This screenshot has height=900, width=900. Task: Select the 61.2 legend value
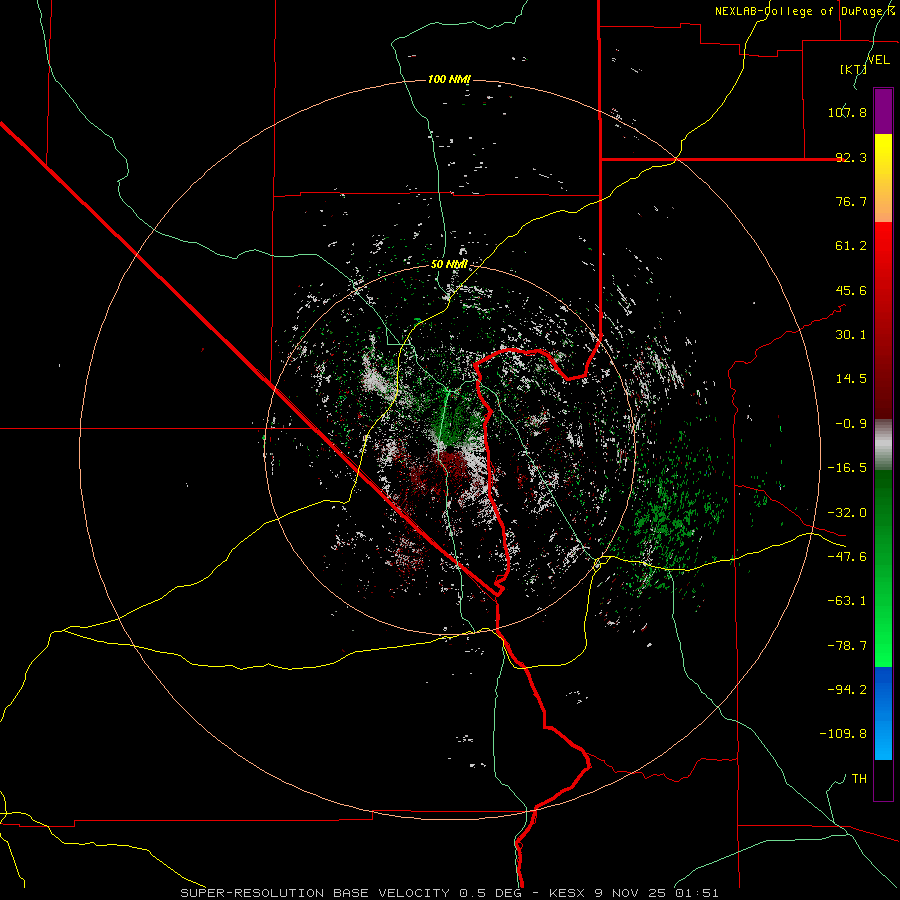point(851,246)
